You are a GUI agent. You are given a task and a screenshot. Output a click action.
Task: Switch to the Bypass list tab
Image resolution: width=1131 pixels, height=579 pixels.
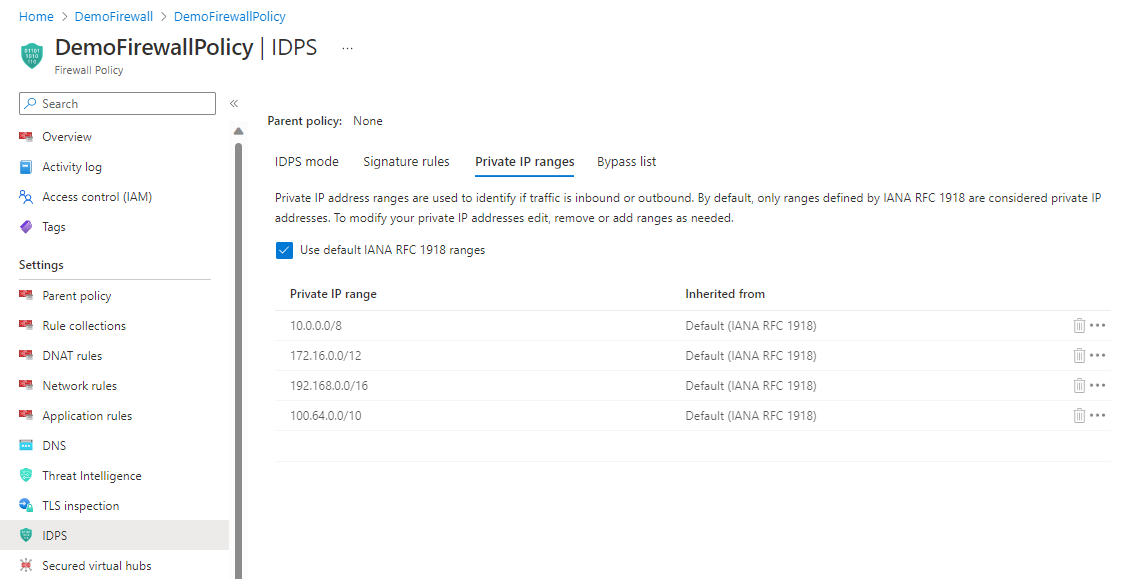(626, 162)
